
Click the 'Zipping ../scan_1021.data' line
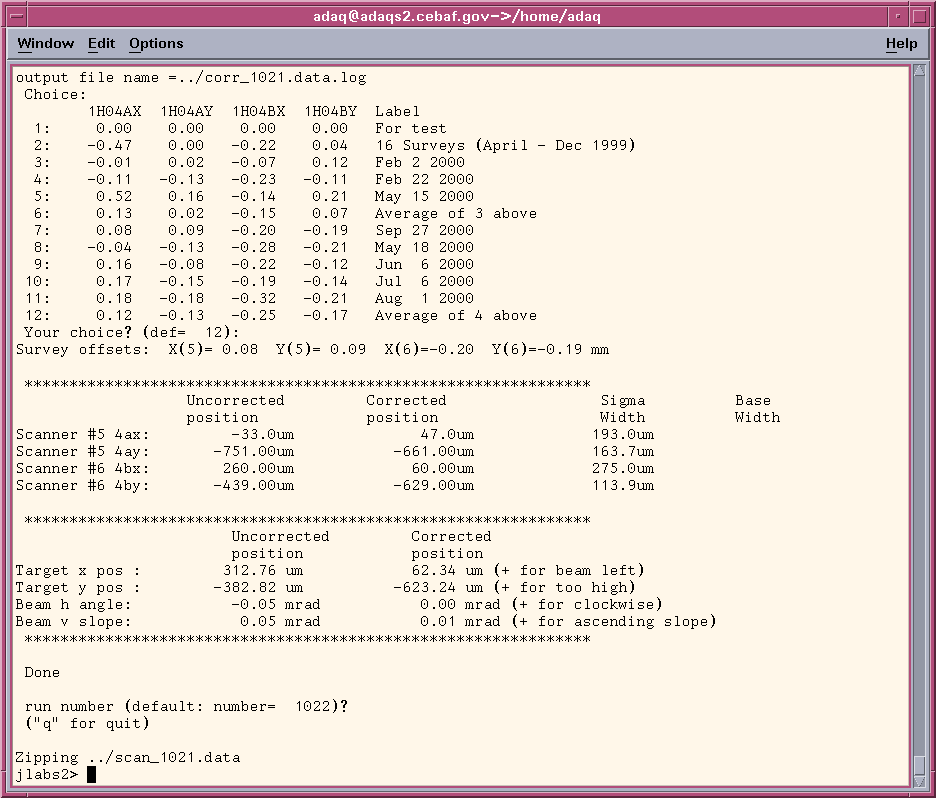[x=128, y=758]
